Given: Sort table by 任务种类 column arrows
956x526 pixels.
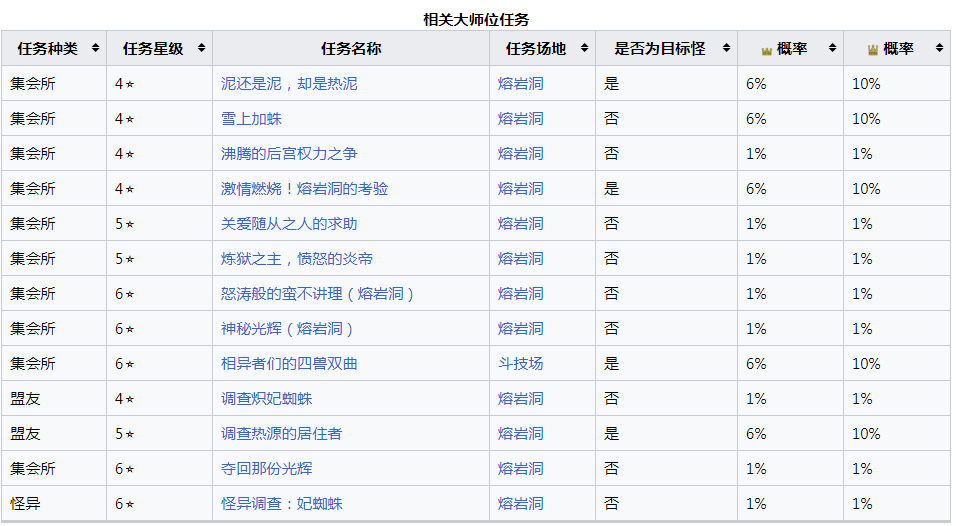Looking at the screenshot, I should [95, 48].
